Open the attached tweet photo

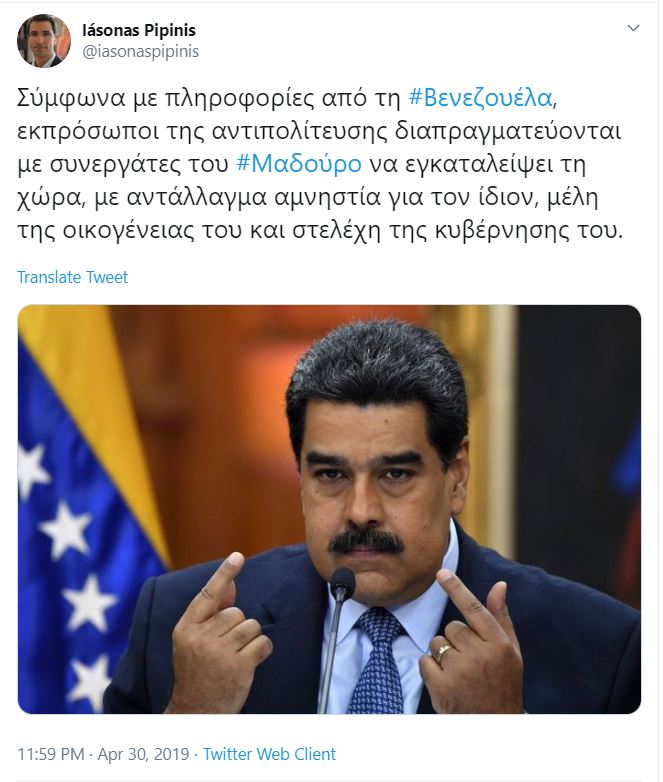[x=329, y=509]
